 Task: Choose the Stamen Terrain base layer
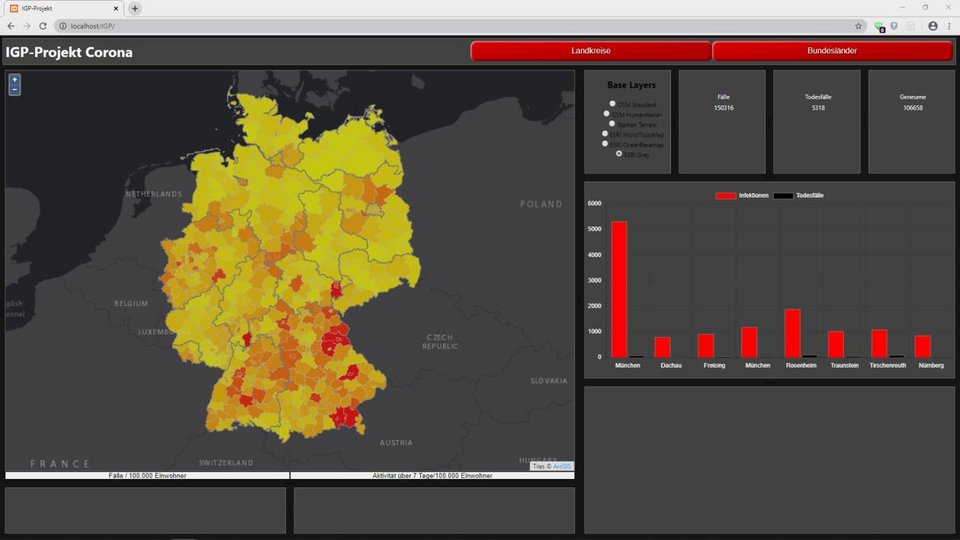(x=611, y=124)
